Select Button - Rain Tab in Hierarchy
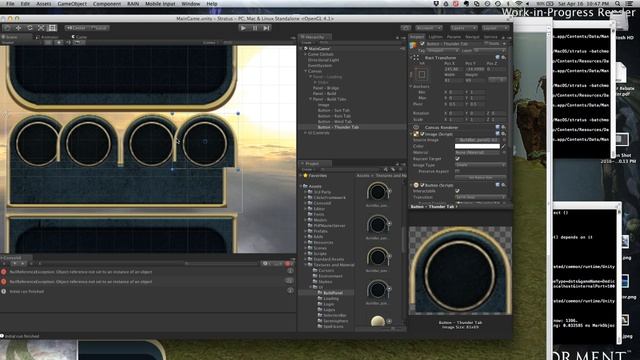 pyautogui.click(x=334, y=116)
